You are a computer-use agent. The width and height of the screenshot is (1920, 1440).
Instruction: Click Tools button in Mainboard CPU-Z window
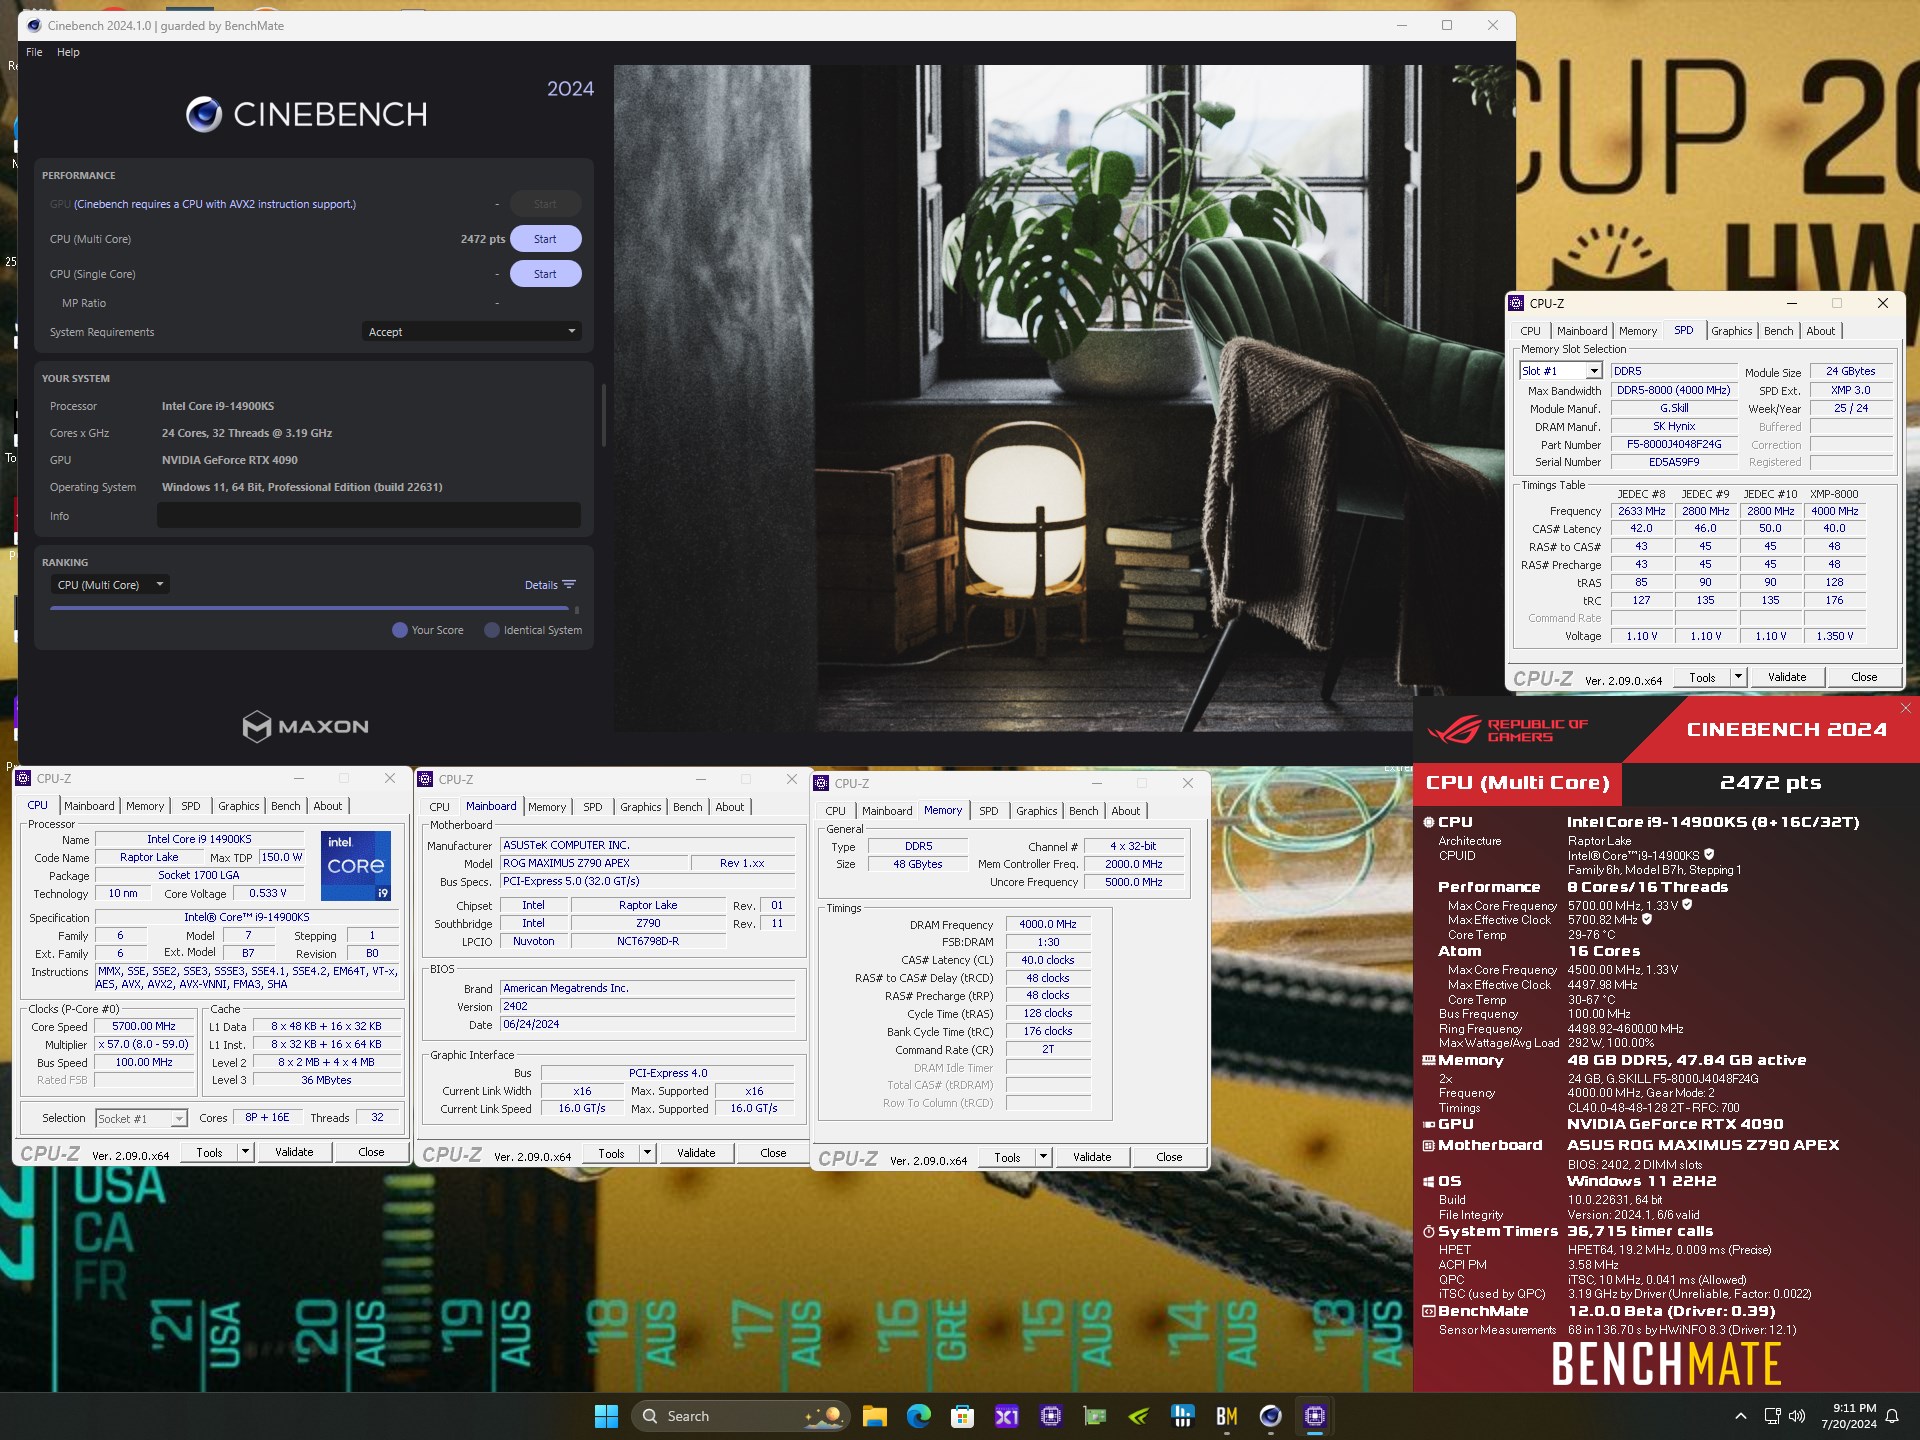(x=611, y=1153)
